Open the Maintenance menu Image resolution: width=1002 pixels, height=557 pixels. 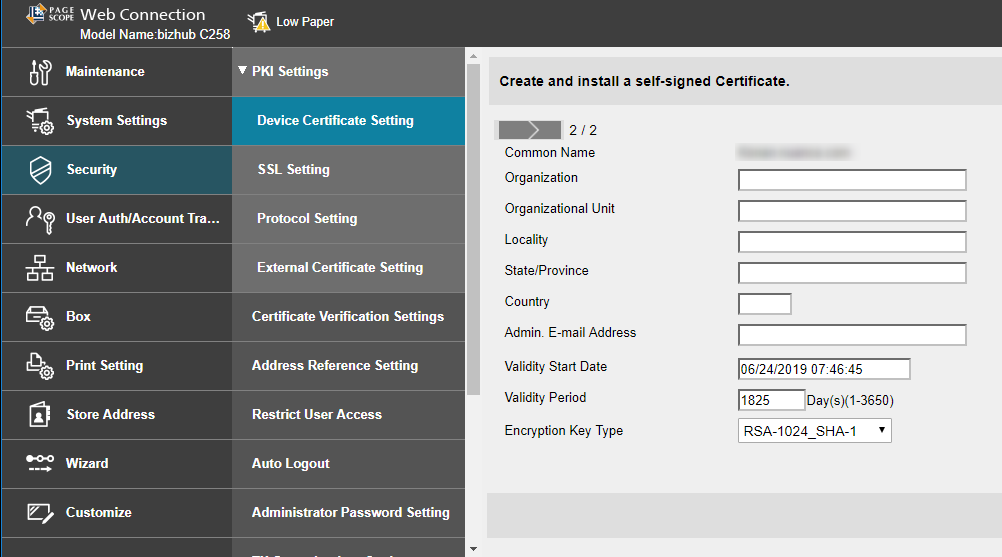pyautogui.click(x=117, y=72)
